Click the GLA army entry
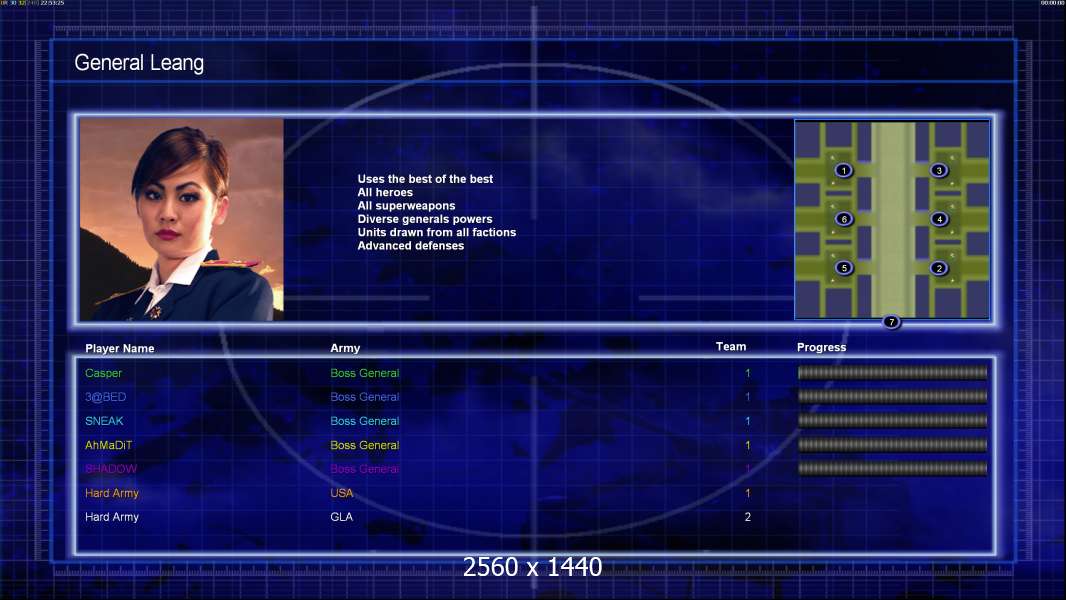The height and width of the screenshot is (600, 1066). pyautogui.click(x=341, y=517)
